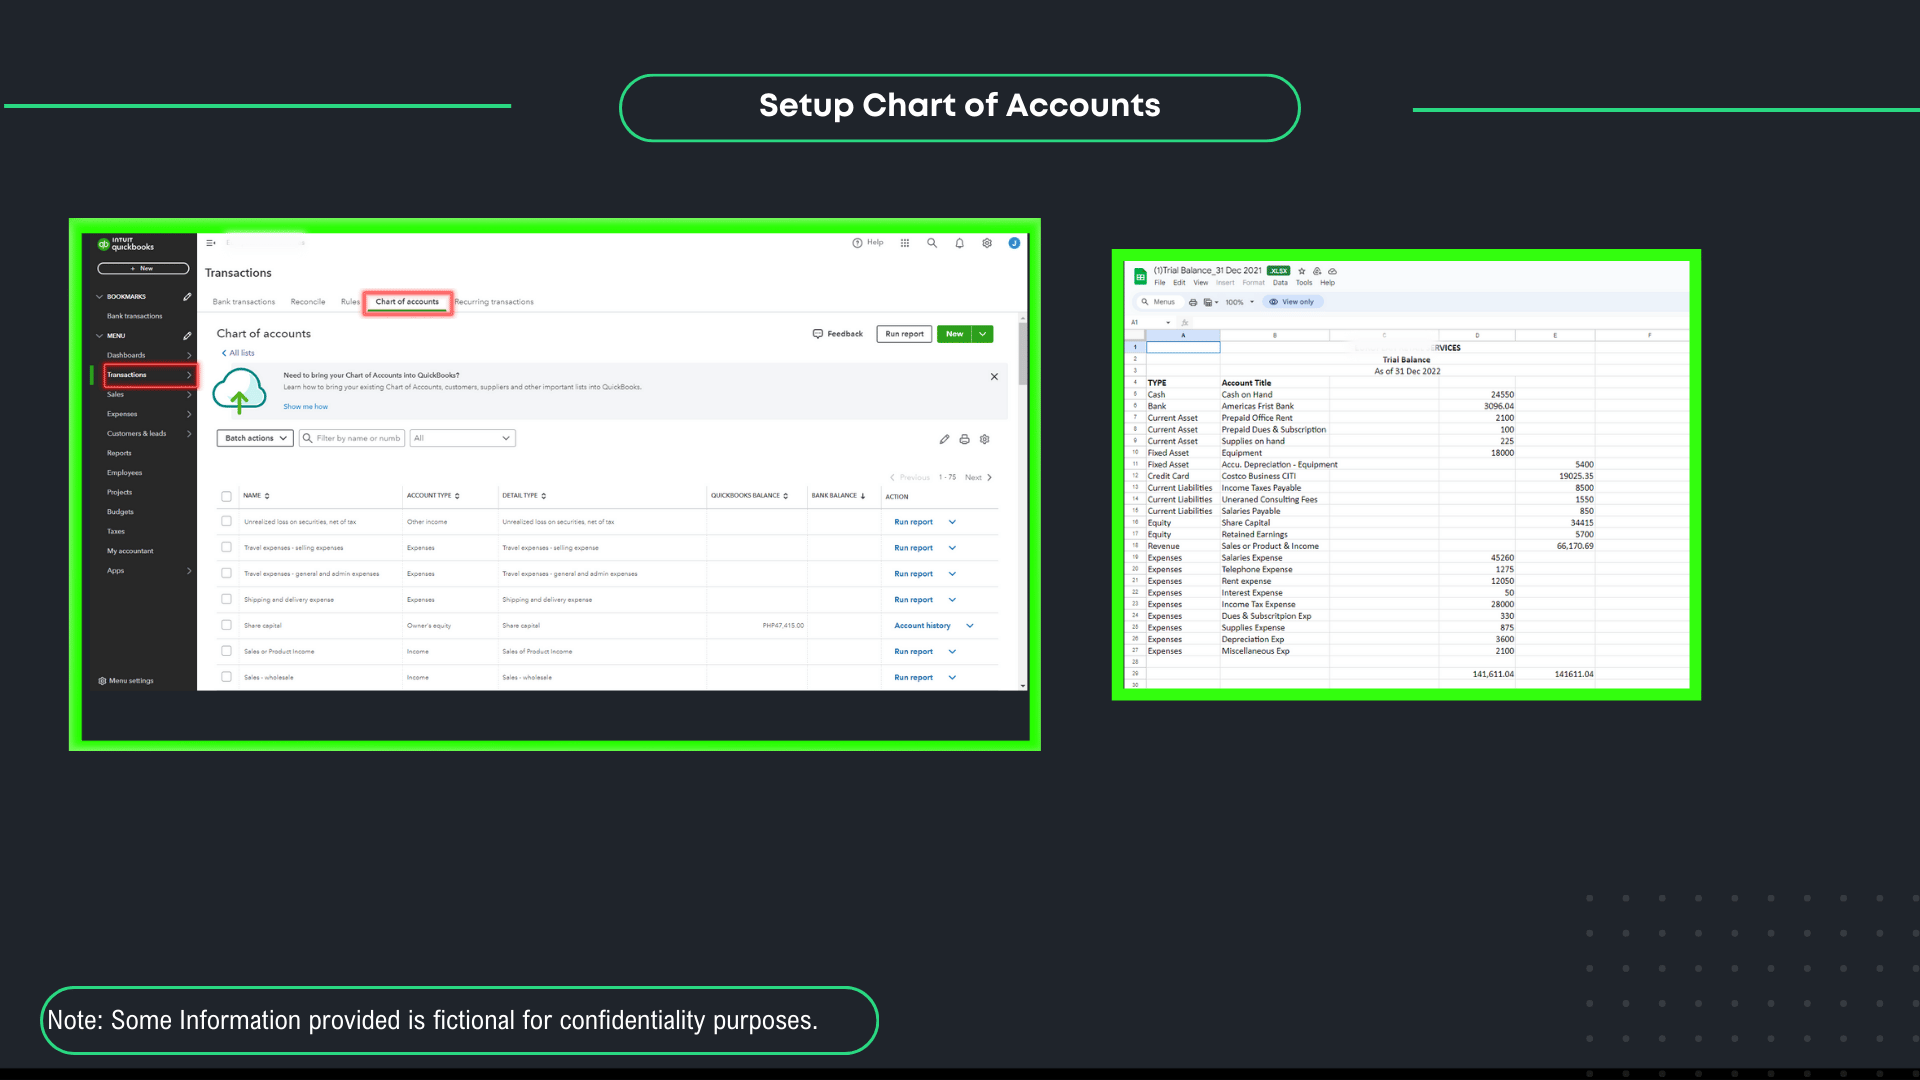Toggle the select-all checkbox in table header
The width and height of the screenshot is (1920, 1080).
(x=226, y=496)
